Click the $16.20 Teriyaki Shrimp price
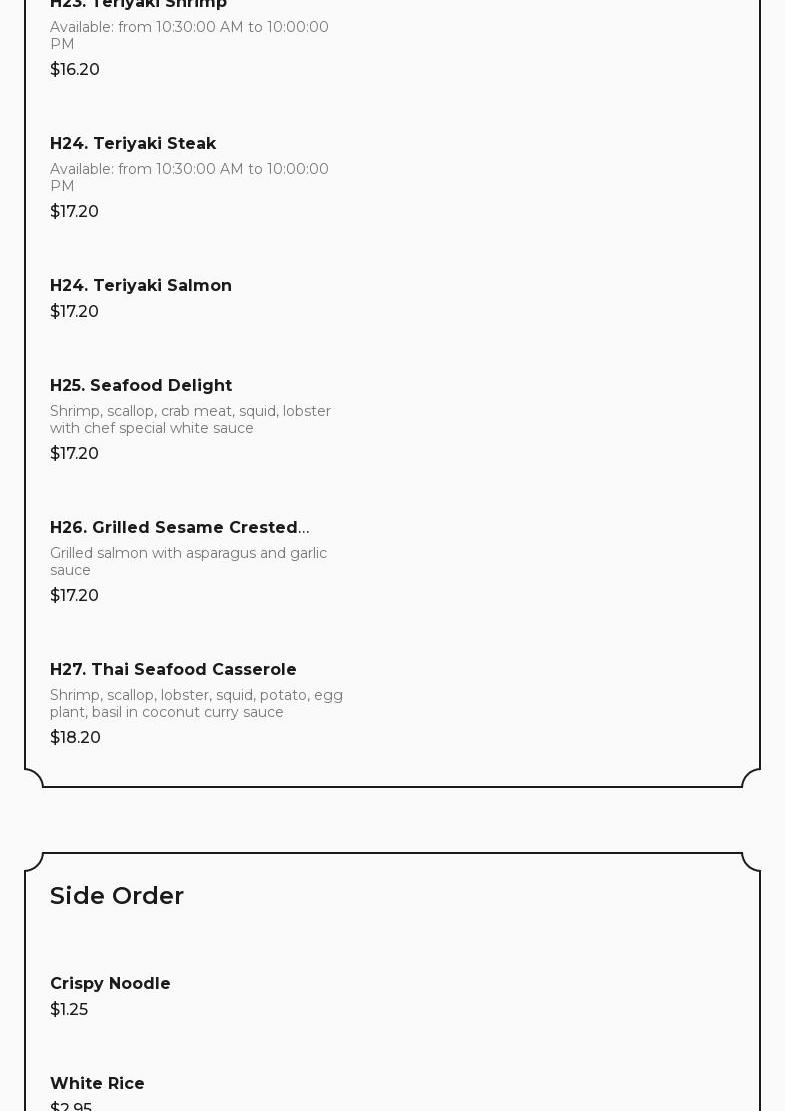Screen dimensions: 785x1111 pos(74,69)
